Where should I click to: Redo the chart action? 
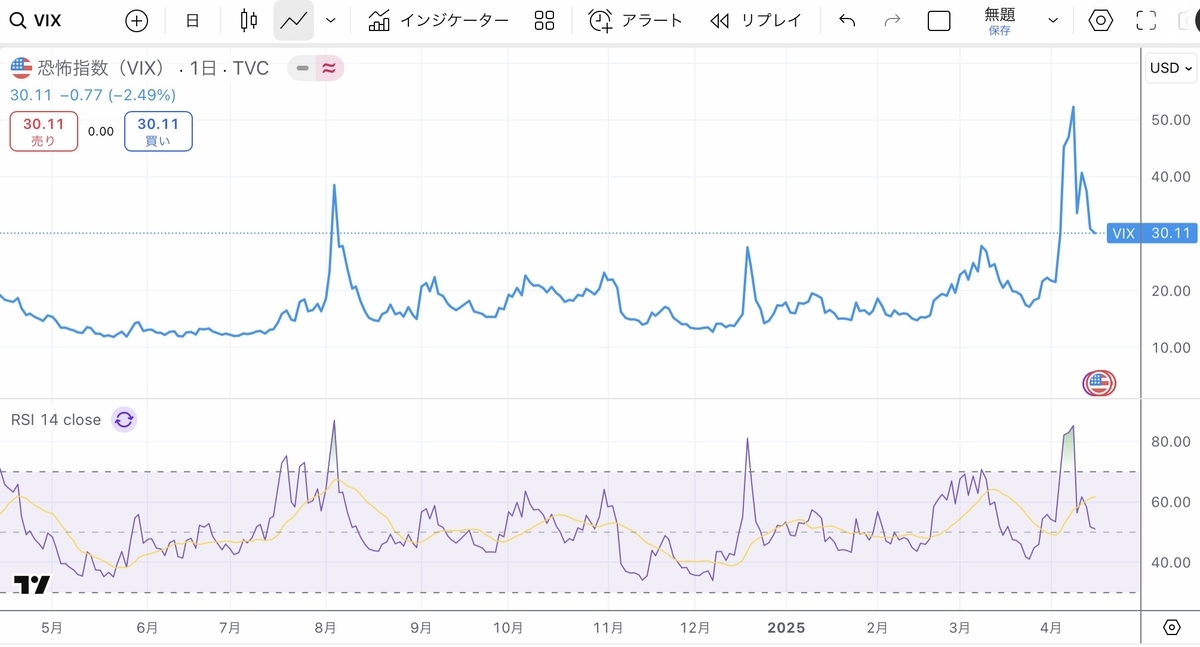893,20
